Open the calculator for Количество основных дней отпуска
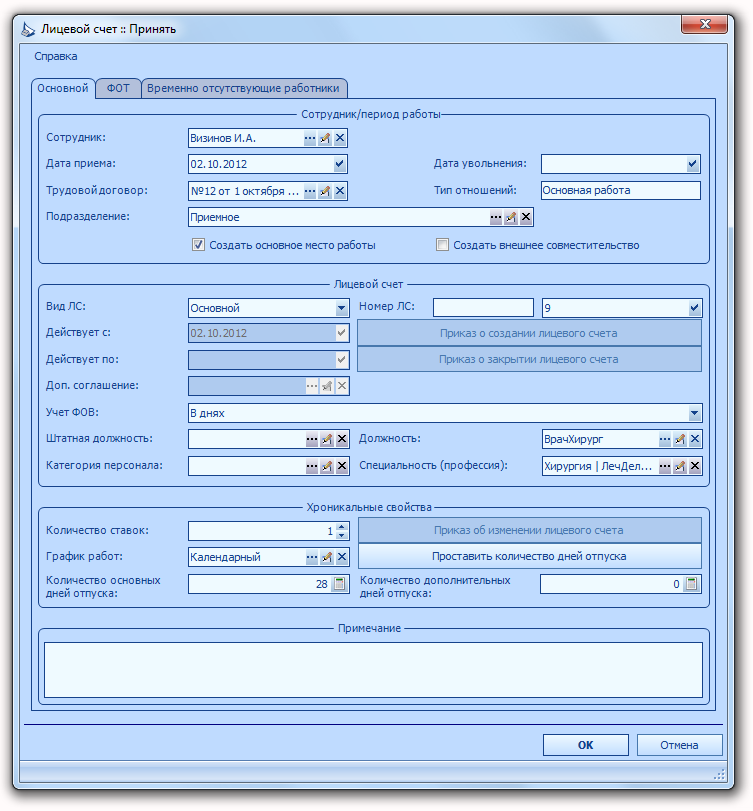This screenshot has width=753, height=811. coord(339,584)
